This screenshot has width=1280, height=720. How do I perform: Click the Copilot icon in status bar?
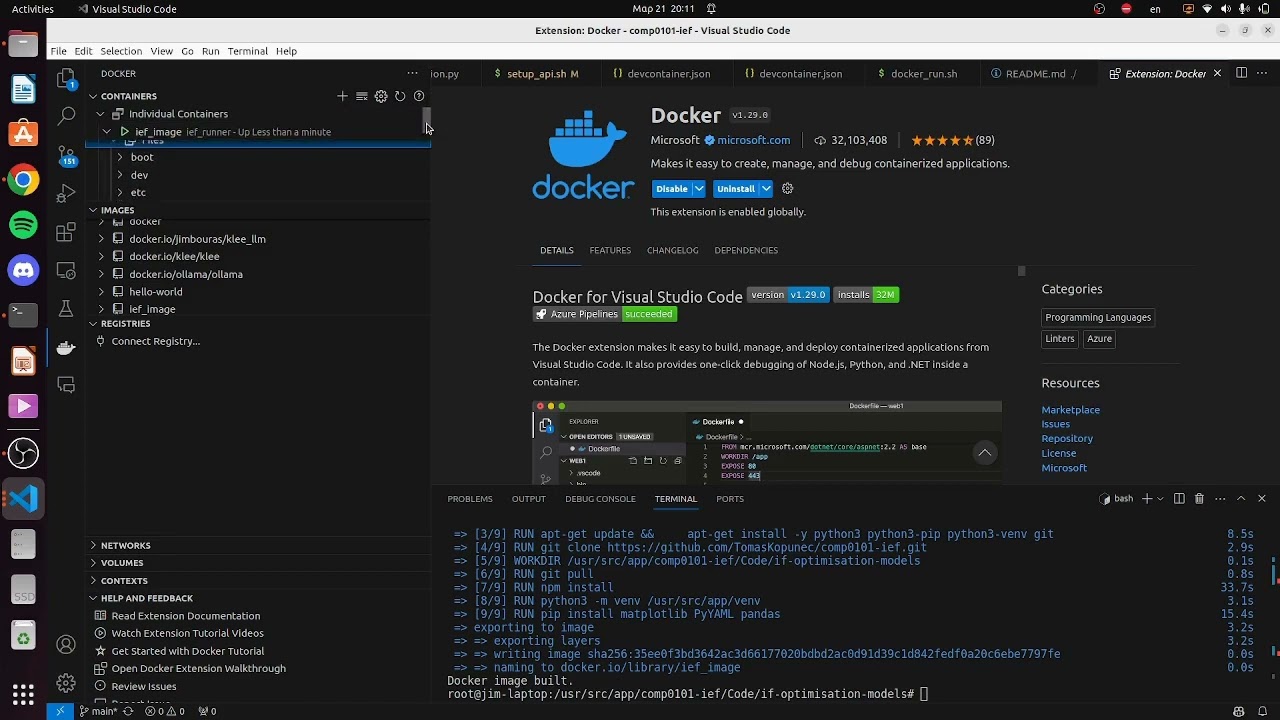[1238, 711]
